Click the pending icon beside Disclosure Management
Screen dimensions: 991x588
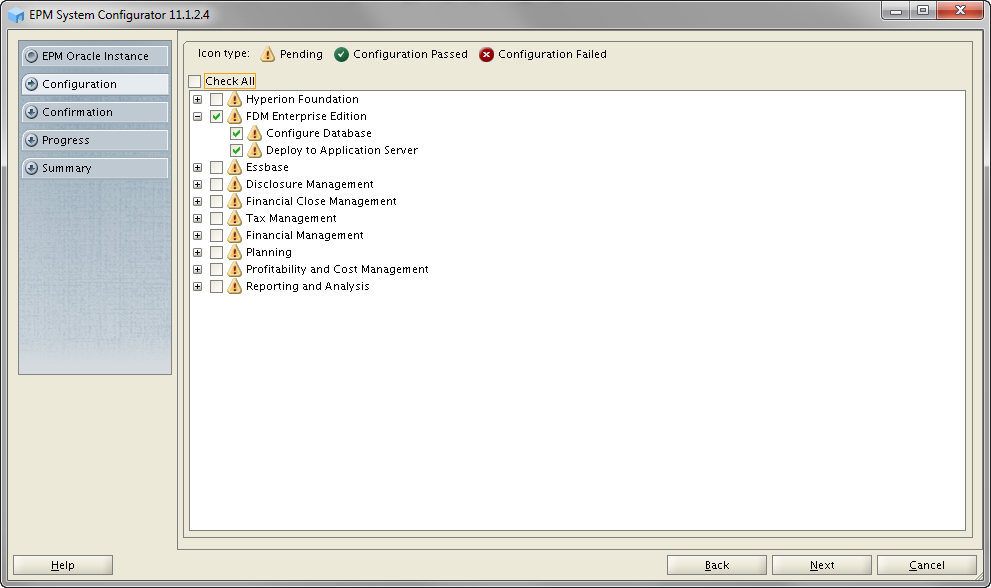234,185
